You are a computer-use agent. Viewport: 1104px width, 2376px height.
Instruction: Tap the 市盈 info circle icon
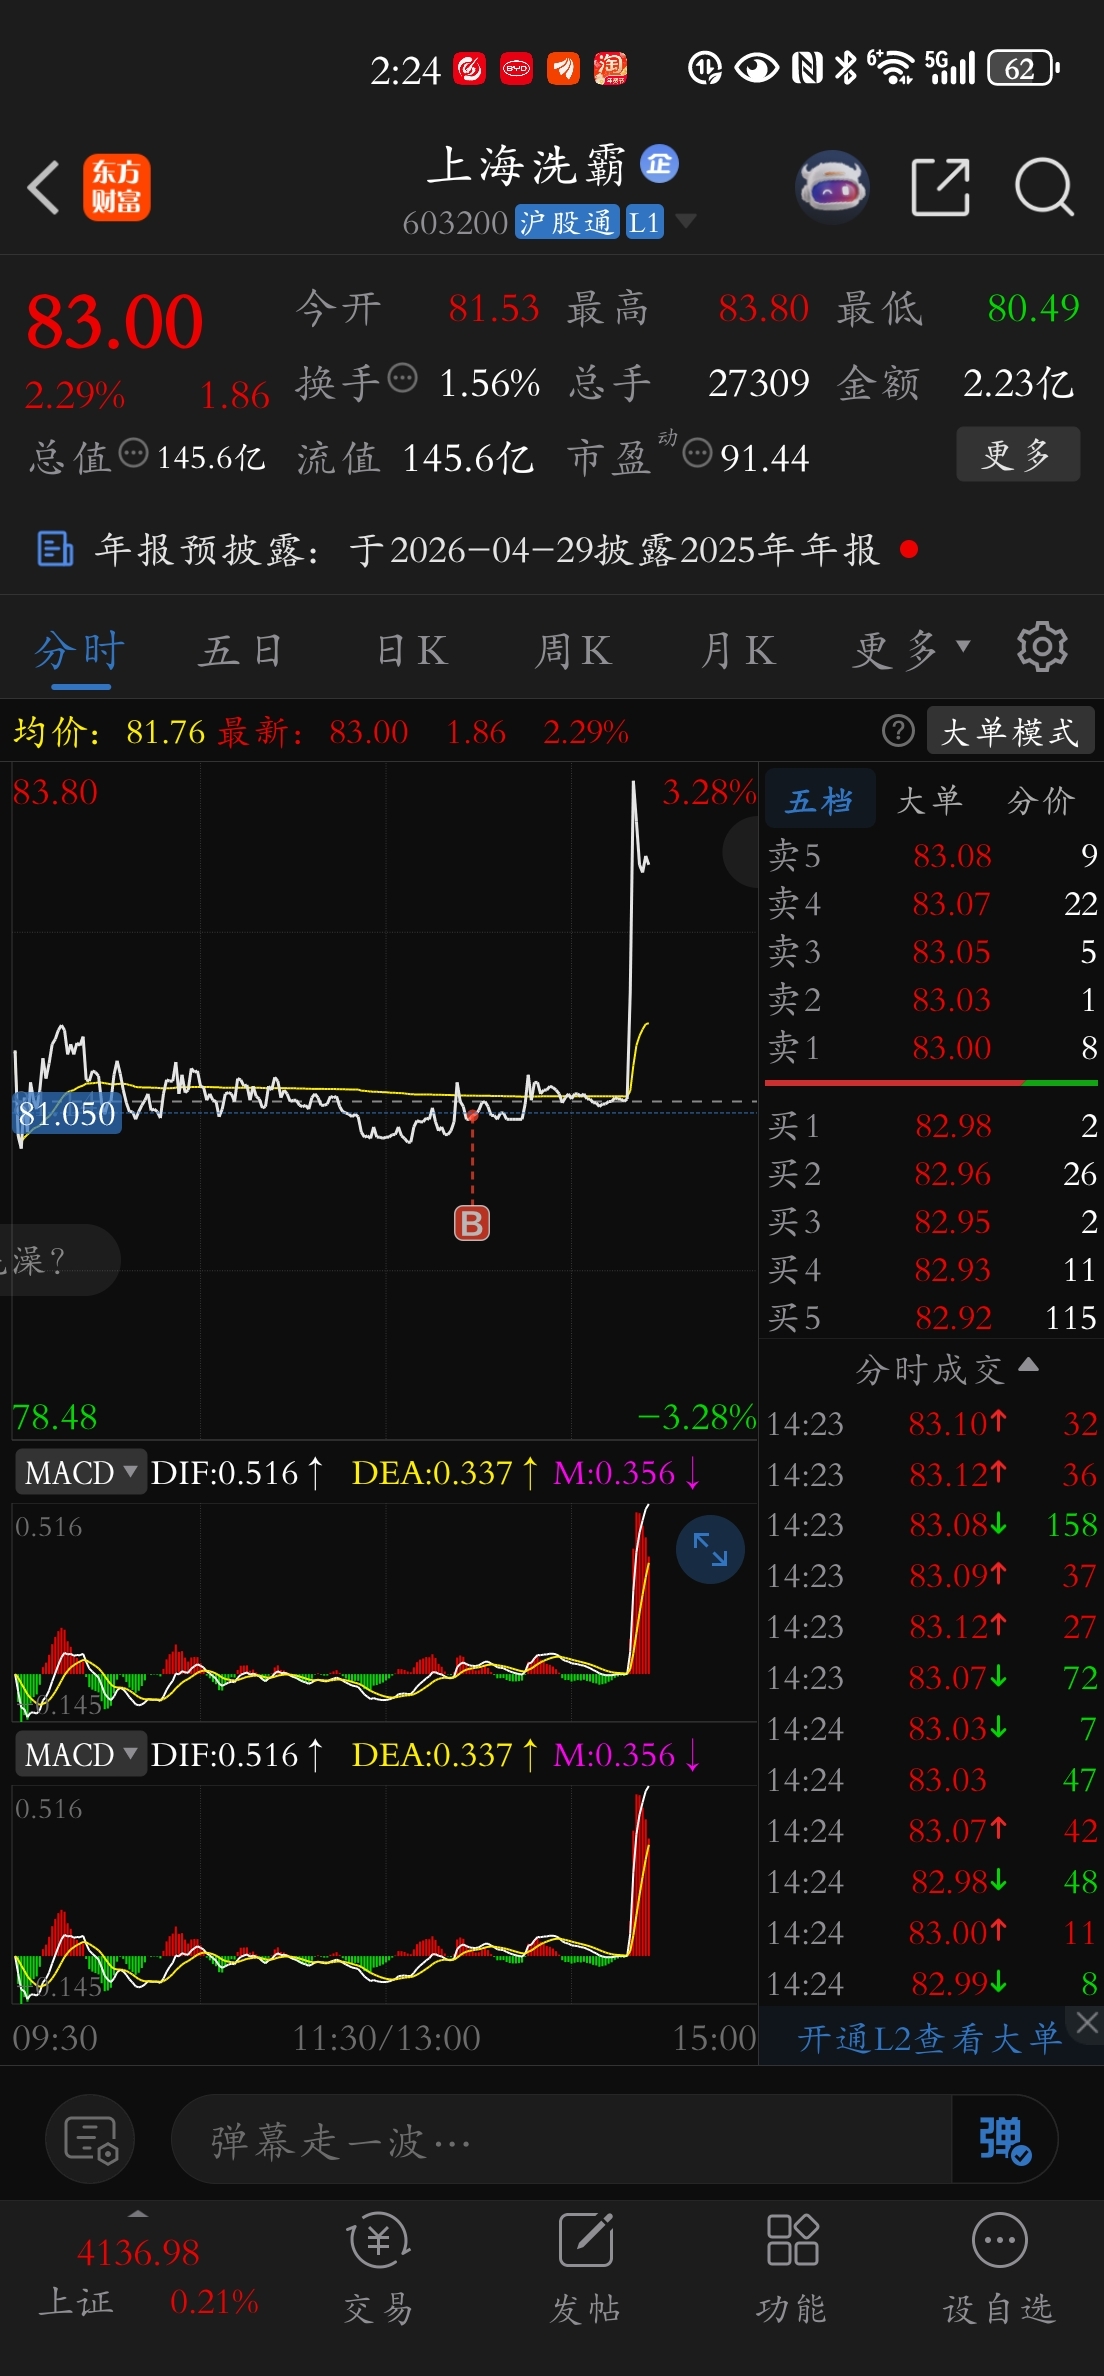[x=697, y=454]
